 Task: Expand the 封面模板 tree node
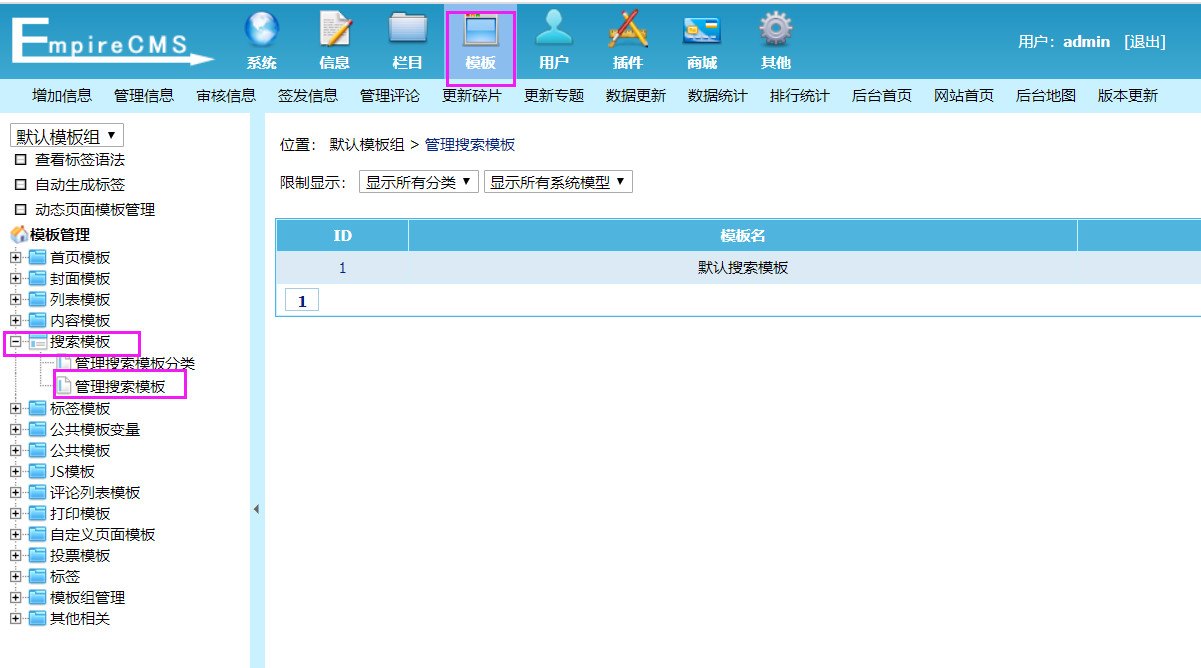pos(15,279)
